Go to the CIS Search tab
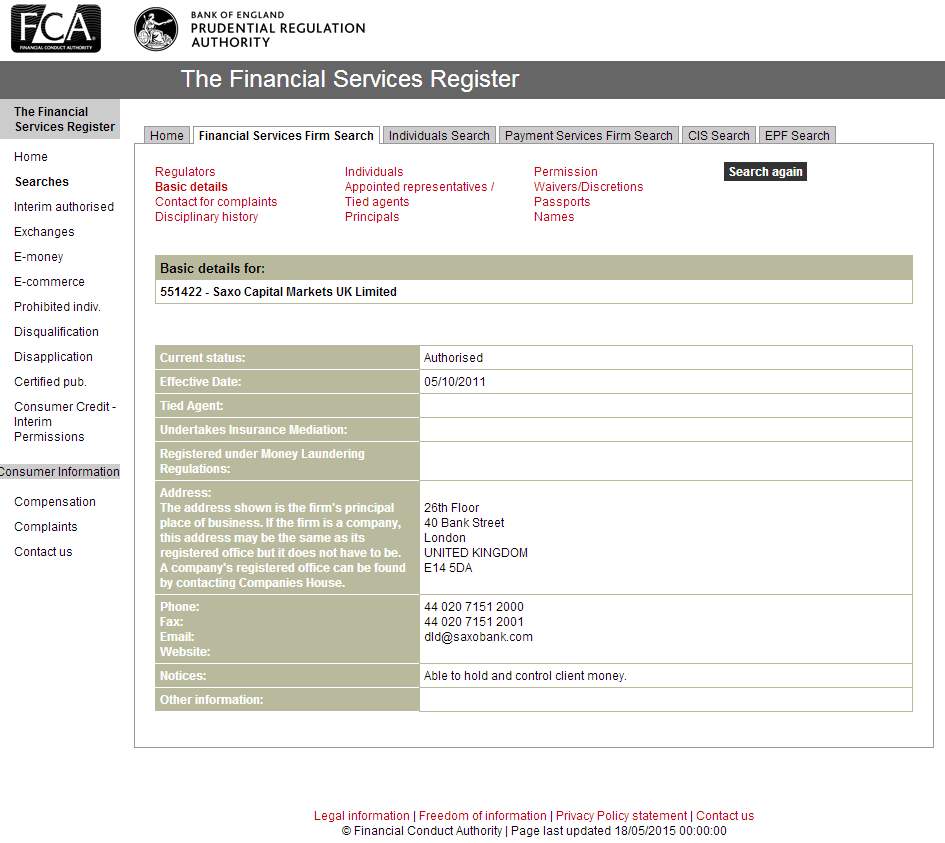This screenshot has height=843, width=945. pos(719,136)
